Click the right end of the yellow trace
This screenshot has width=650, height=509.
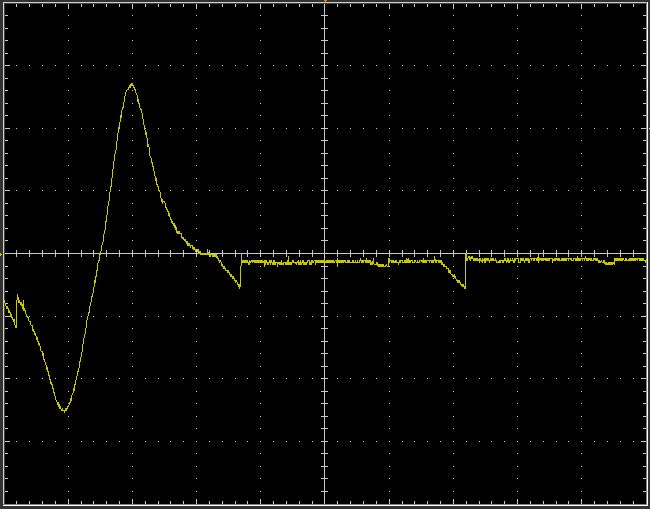pyautogui.click(x=645, y=259)
